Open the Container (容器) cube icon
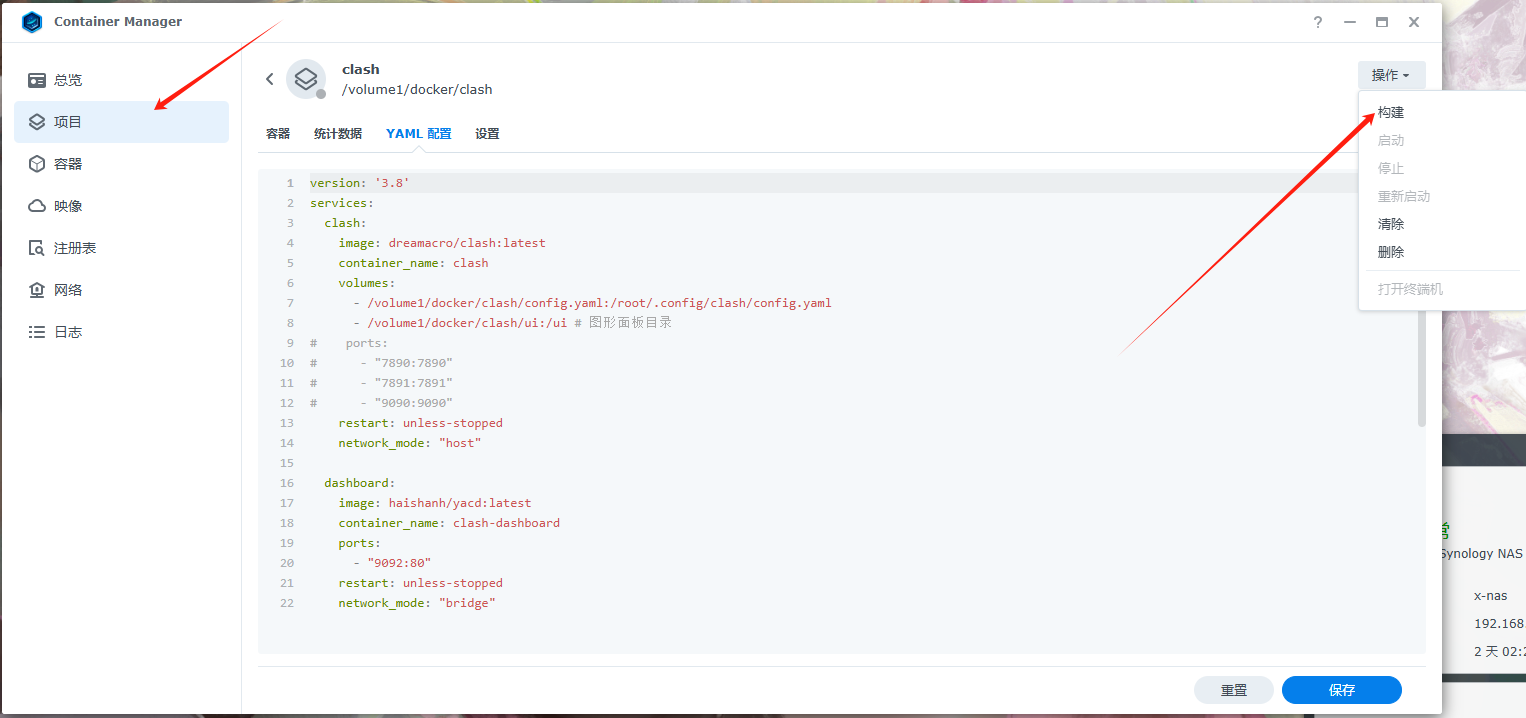Viewport: 1526px width, 718px height. (37, 164)
